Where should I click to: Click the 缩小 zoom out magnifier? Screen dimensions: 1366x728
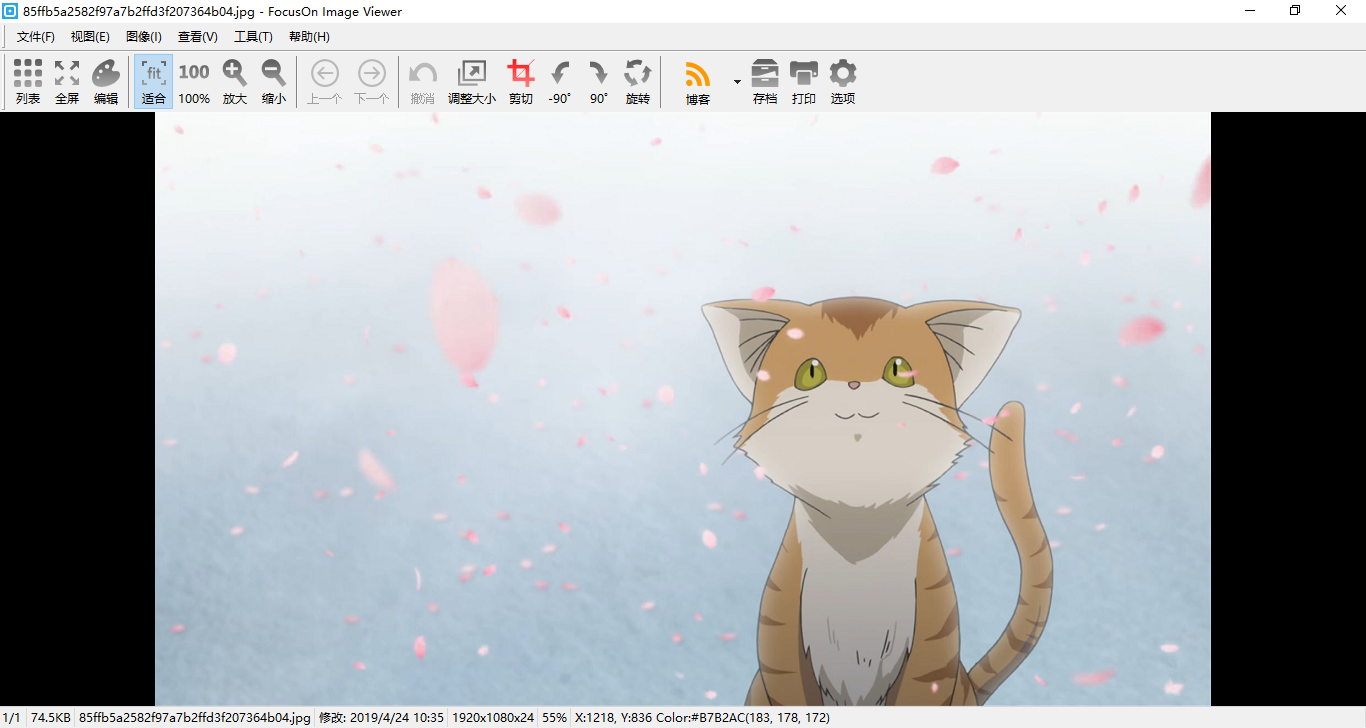coord(274,82)
